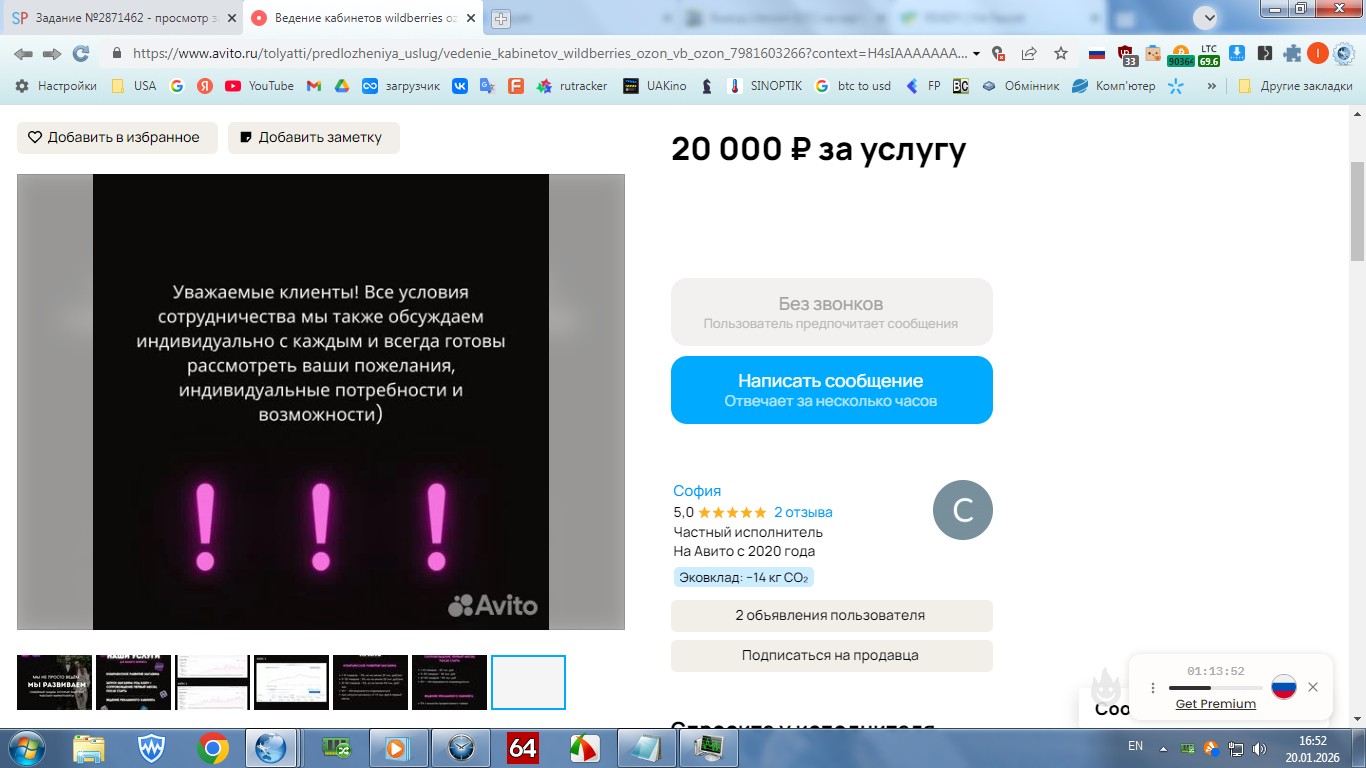Expand the address bar dropdown arrow
The width and height of the screenshot is (1366, 768).
click(x=976, y=54)
